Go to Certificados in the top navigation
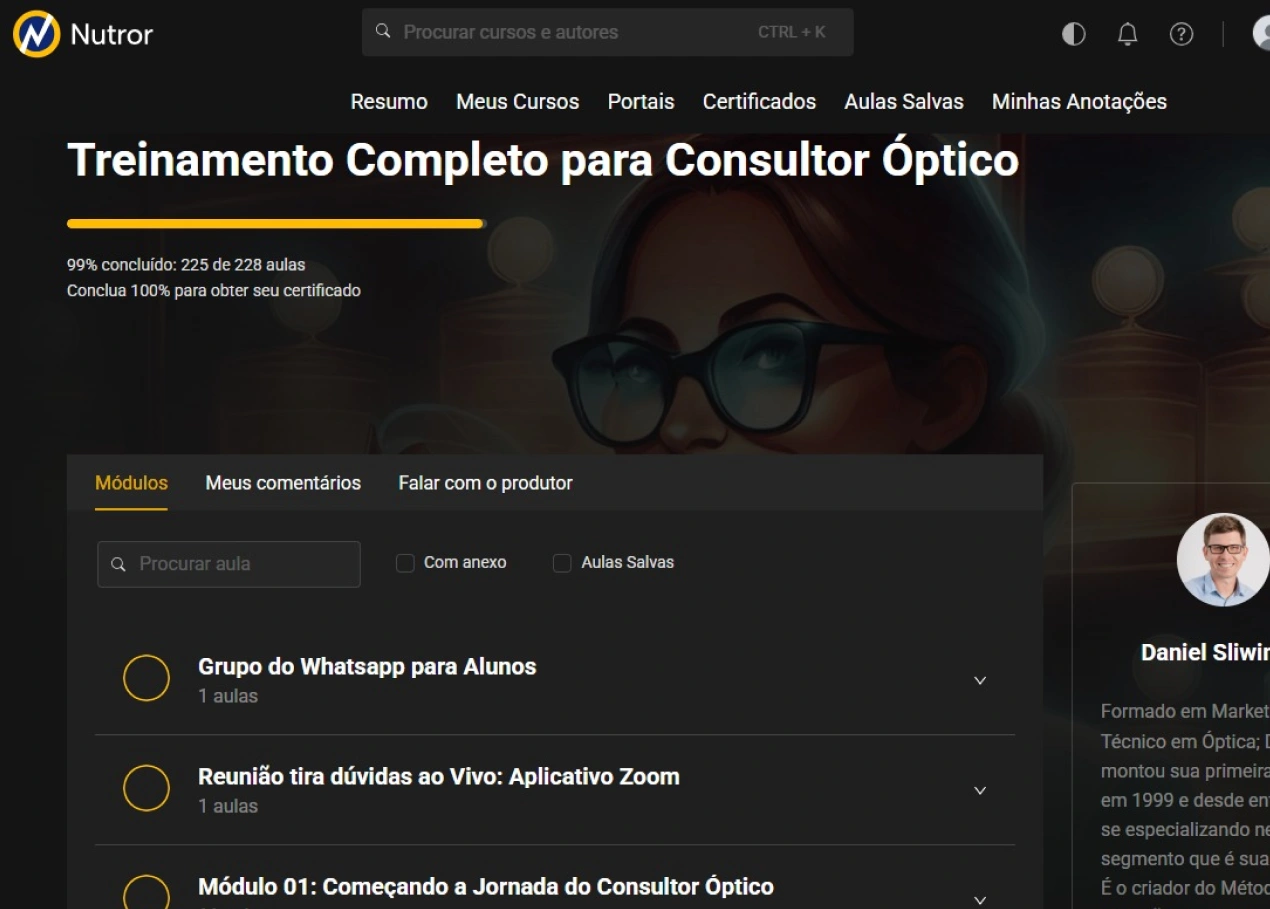1270x909 pixels. coord(759,101)
